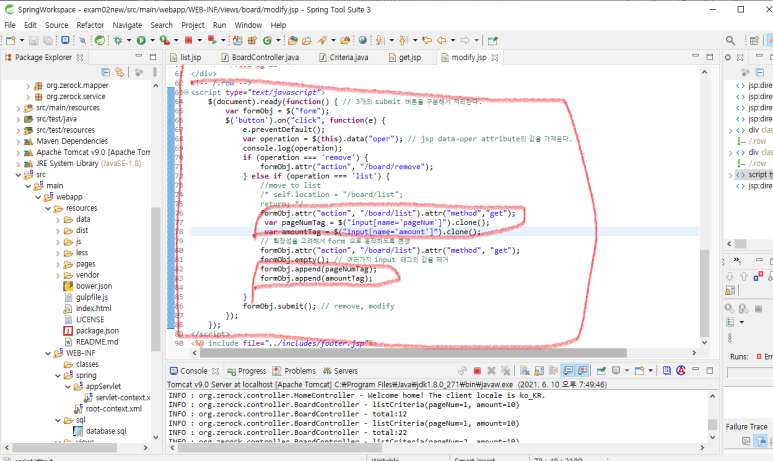Screen dimensions: 773x461
Task: Click the Clear Console icon
Action: coord(525,371)
